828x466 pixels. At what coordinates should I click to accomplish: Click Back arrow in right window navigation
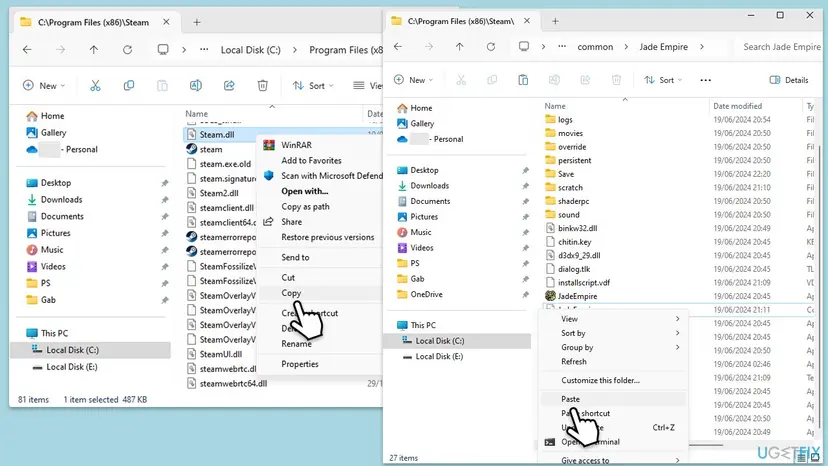(x=398, y=46)
